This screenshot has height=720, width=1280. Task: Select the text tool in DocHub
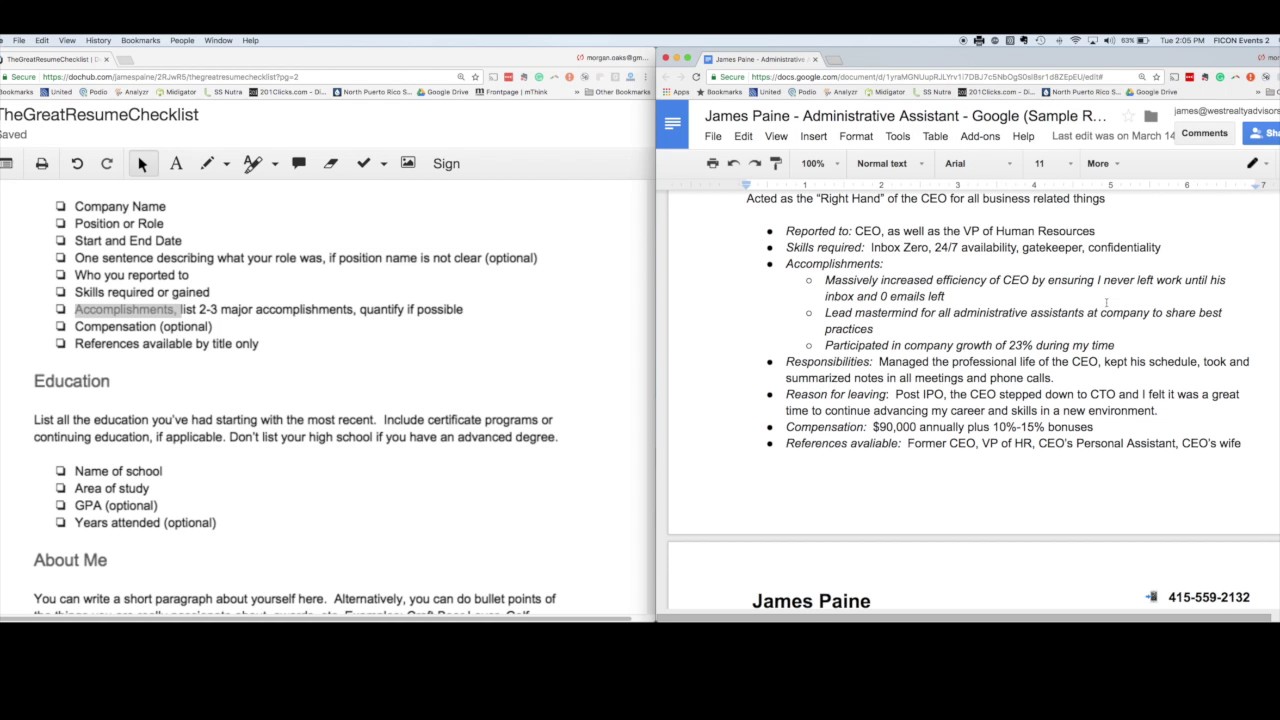[176, 164]
